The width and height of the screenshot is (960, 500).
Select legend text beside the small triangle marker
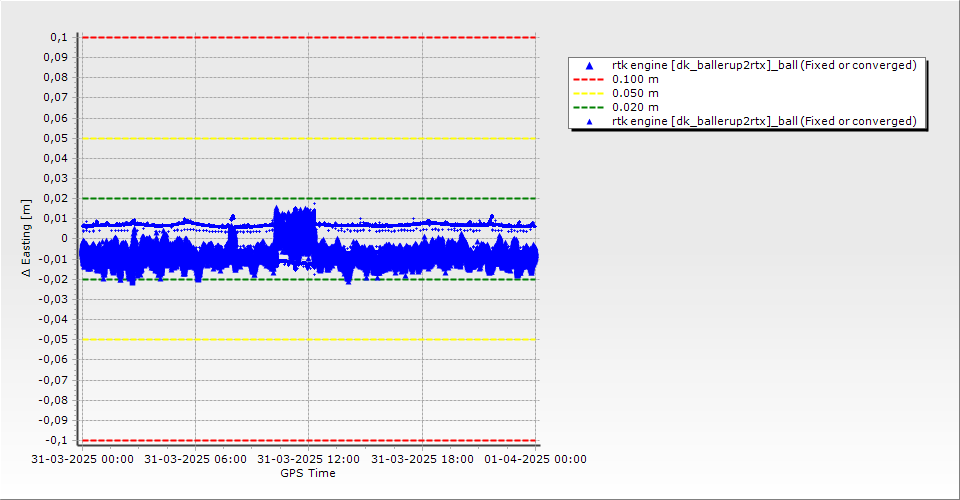click(764, 122)
